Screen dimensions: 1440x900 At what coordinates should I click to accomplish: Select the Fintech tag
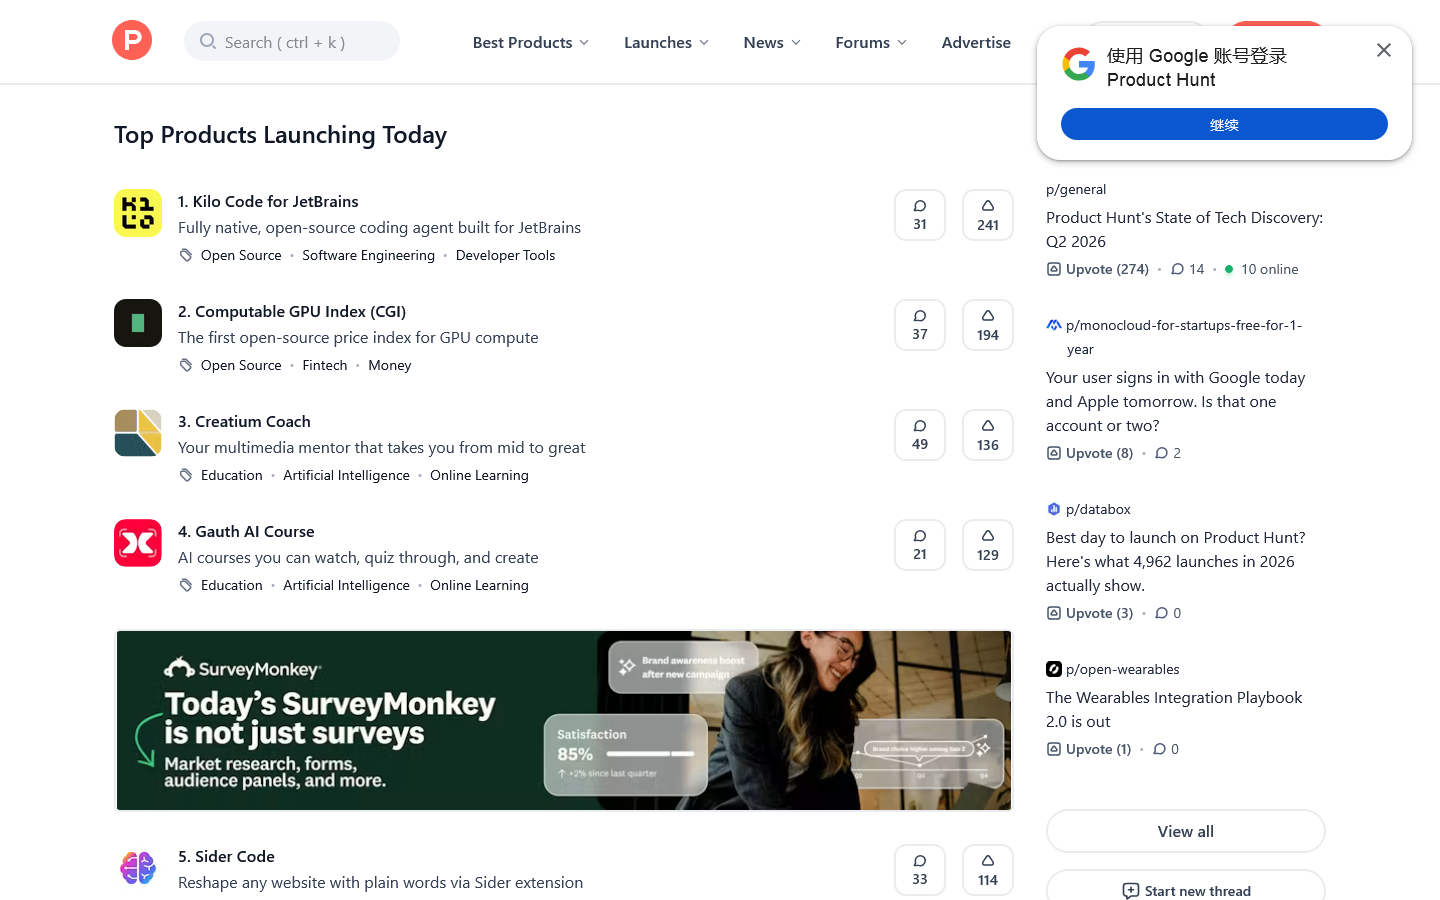325,365
